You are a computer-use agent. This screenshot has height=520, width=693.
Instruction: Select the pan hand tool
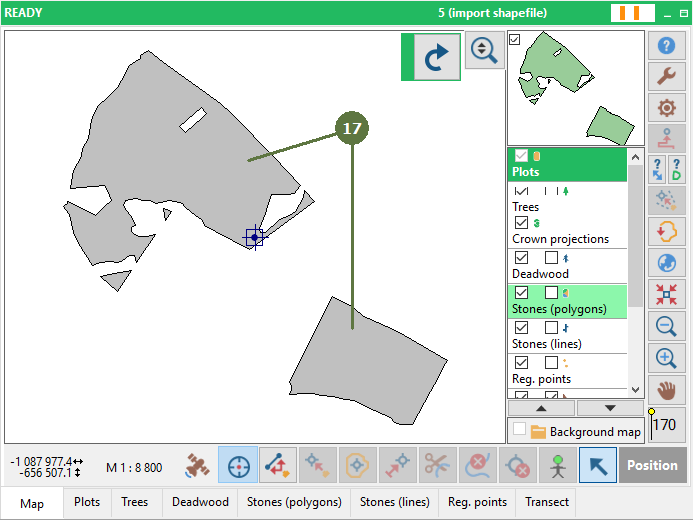point(666,388)
